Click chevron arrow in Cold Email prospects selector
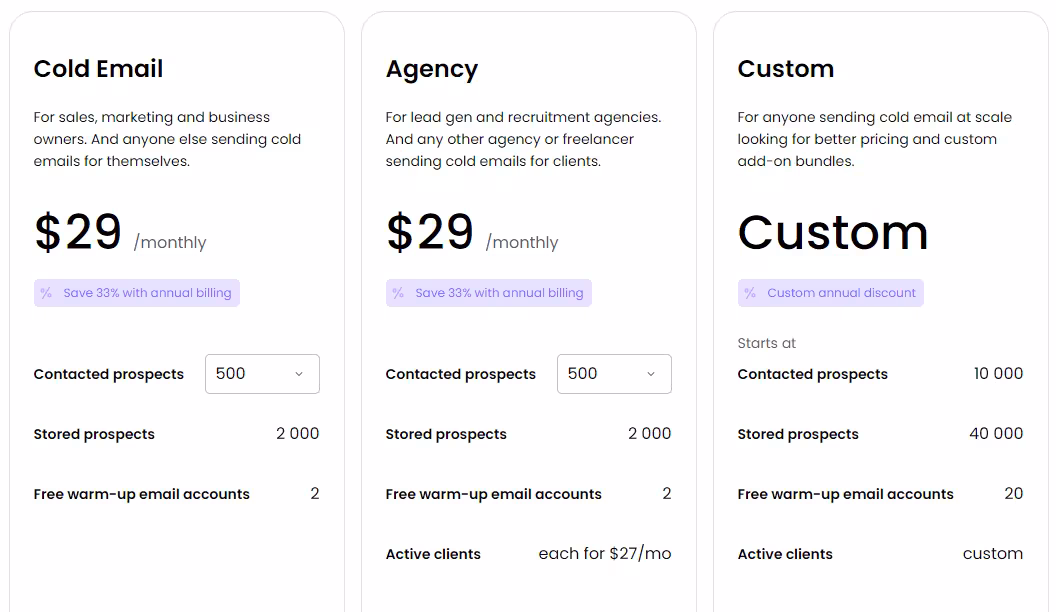1056x612 pixels. (x=299, y=374)
